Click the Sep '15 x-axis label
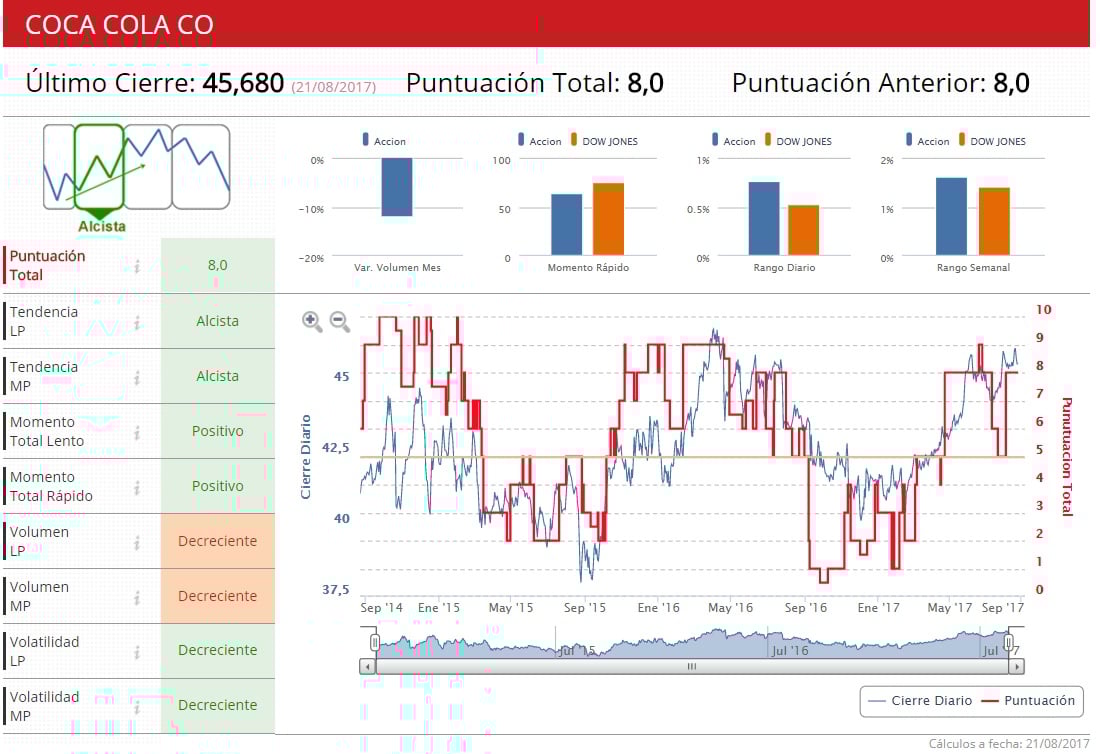 pyautogui.click(x=584, y=607)
